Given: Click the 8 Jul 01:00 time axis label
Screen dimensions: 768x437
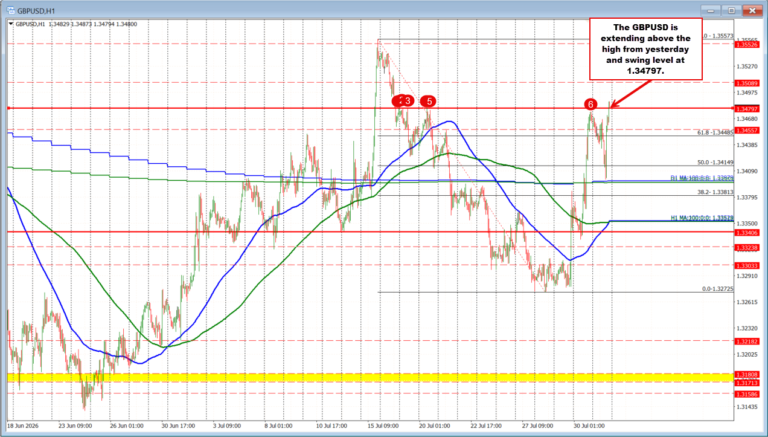Looking at the screenshot, I should point(278,426).
